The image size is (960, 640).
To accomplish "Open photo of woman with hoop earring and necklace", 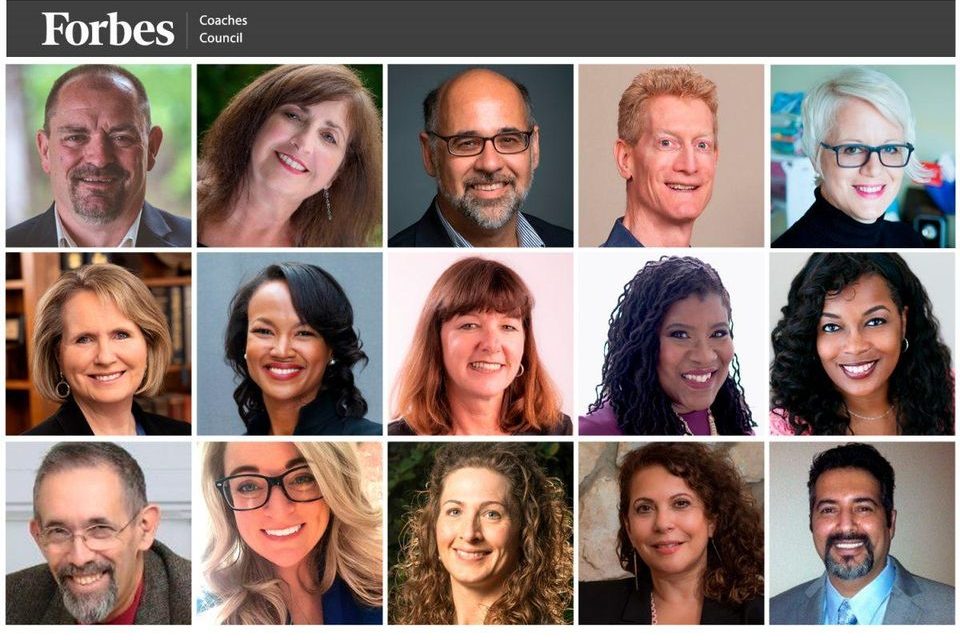I will (863, 344).
